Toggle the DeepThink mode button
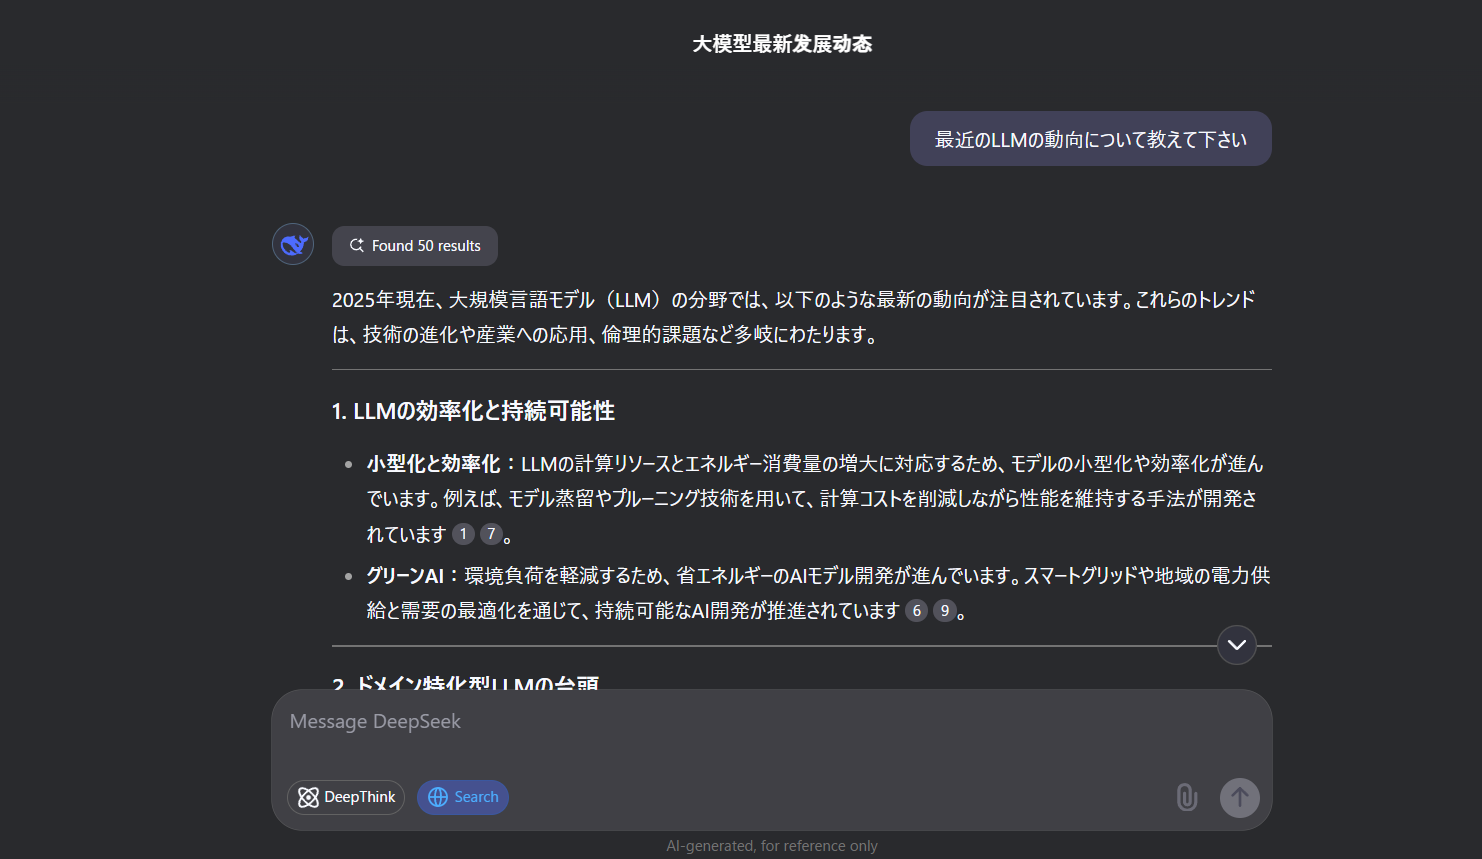 [x=346, y=797]
